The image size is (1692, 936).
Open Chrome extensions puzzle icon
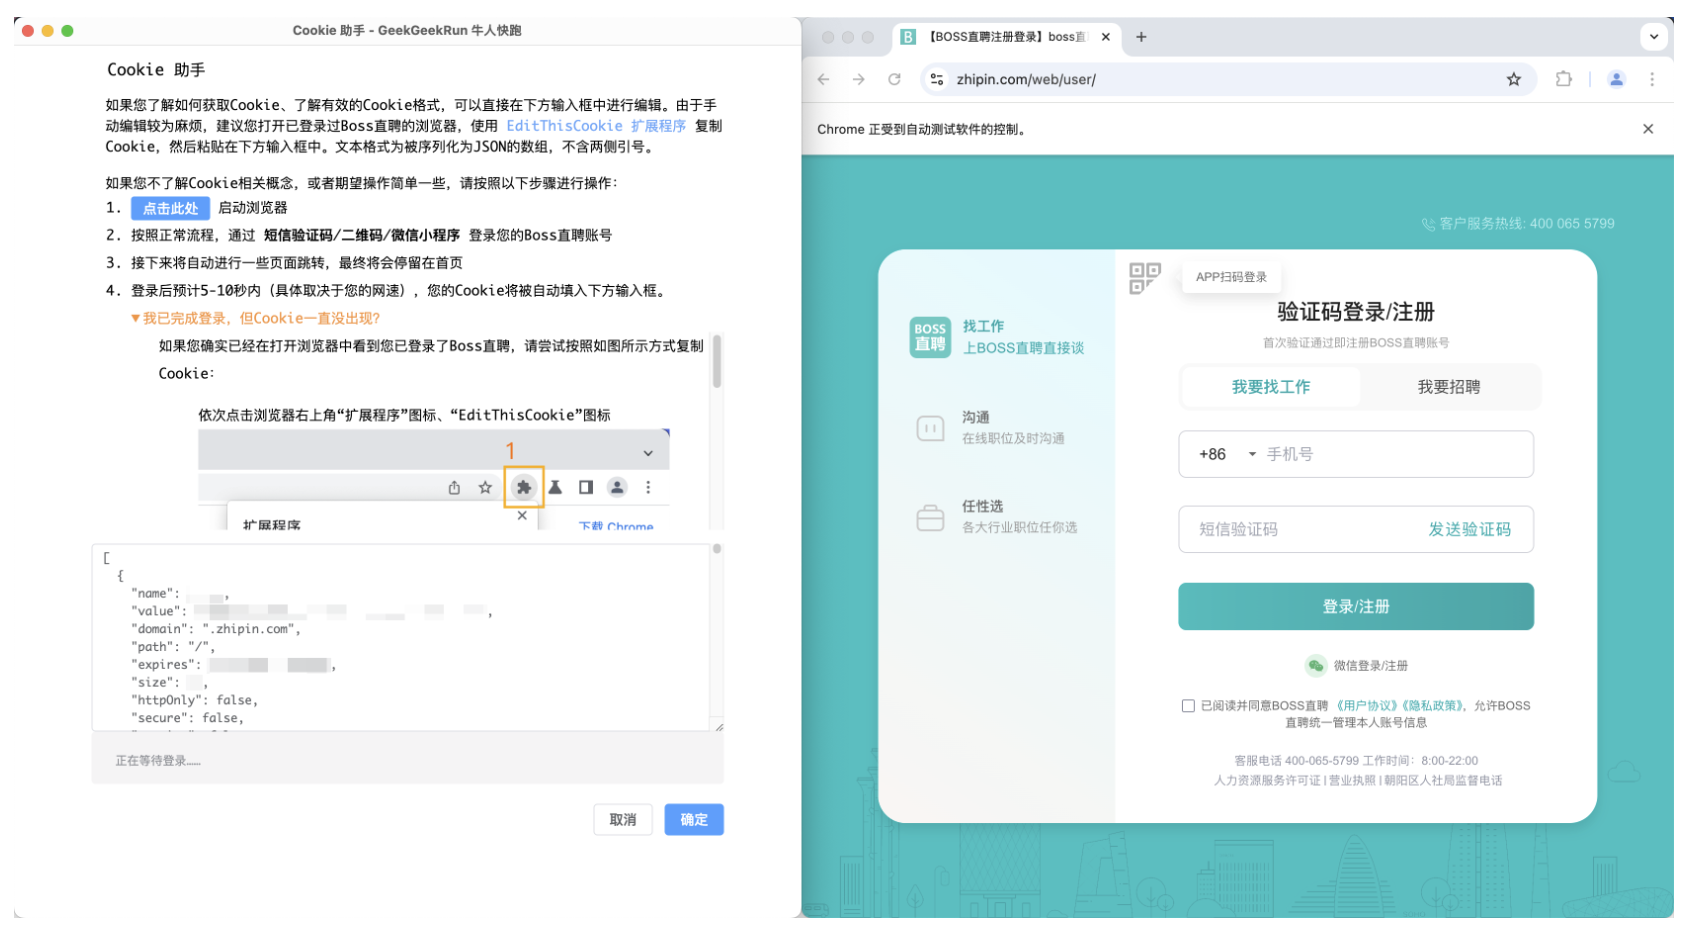click(x=1563, y=79)
